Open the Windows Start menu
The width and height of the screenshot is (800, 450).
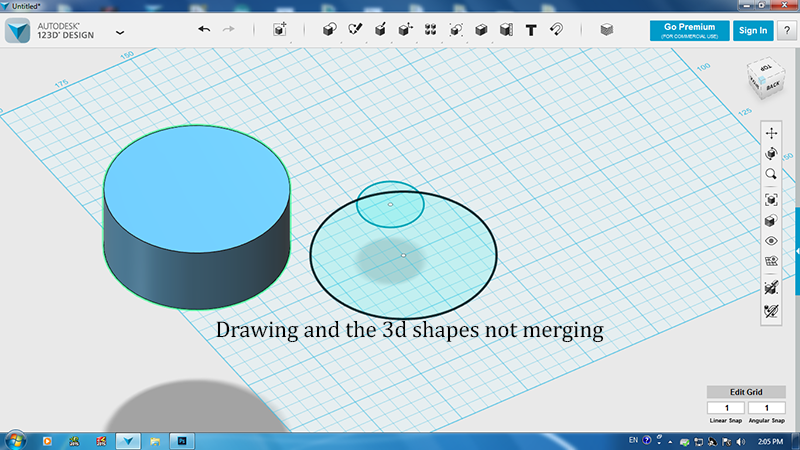click(15, 440)
